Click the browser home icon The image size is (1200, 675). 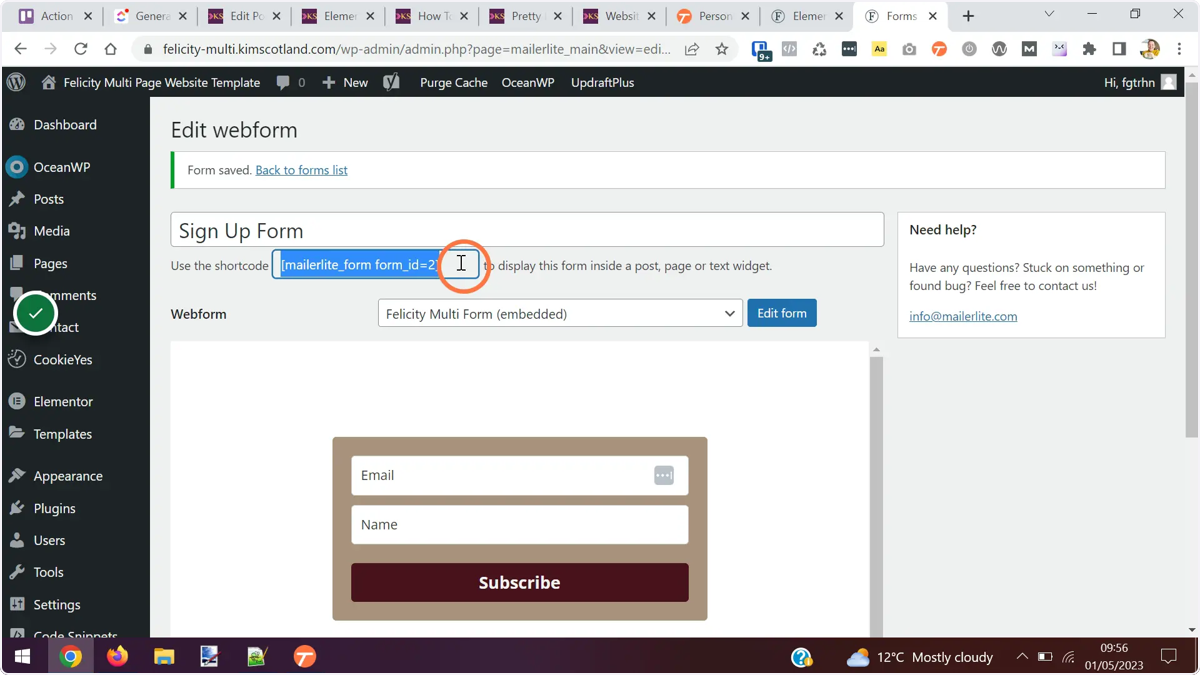(x=111, y=49)
